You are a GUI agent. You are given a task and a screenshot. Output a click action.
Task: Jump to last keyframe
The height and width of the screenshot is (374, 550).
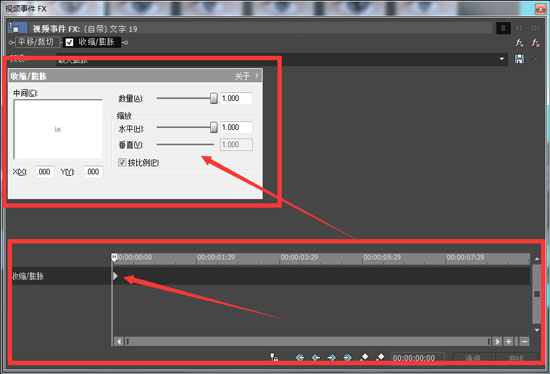[x=347, y=357]
